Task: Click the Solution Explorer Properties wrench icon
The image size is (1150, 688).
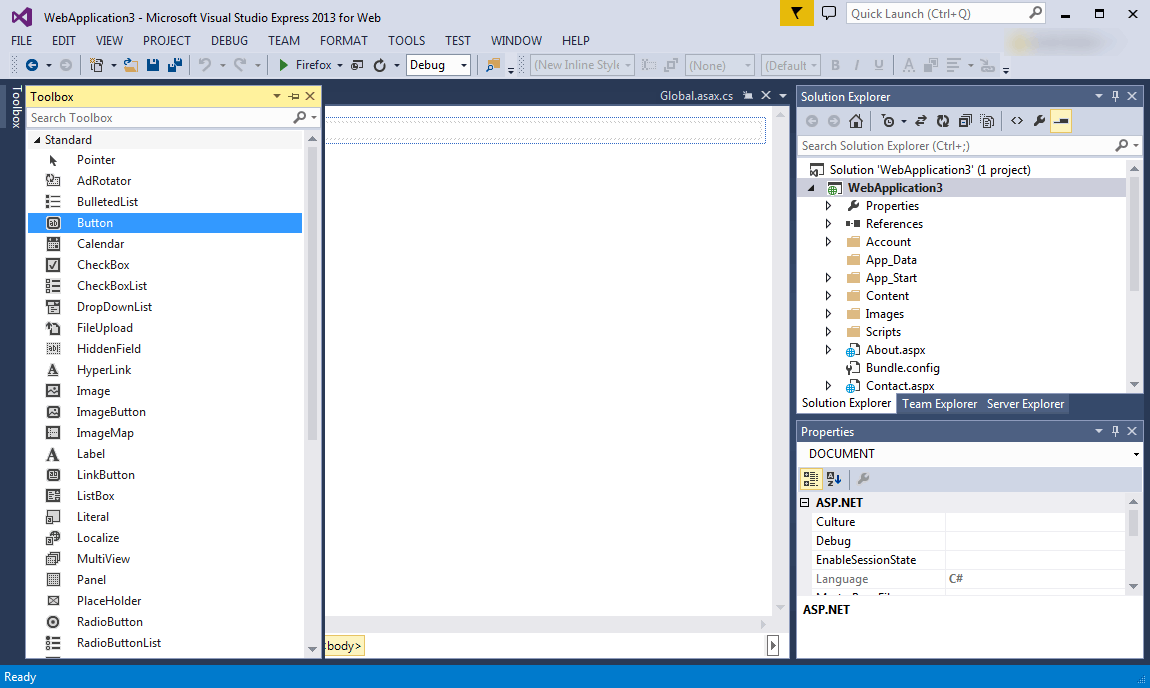Action: click(x=1039, y=121)
